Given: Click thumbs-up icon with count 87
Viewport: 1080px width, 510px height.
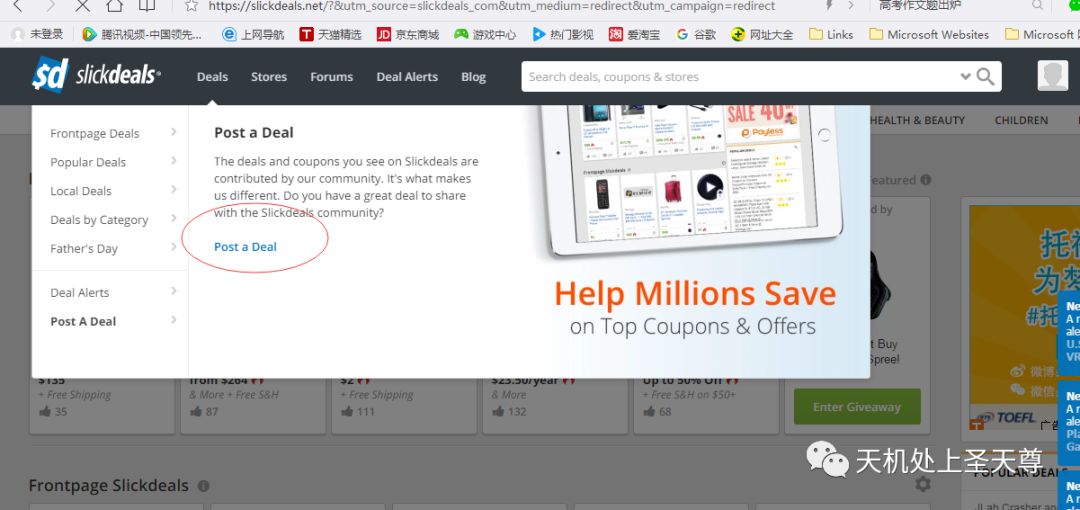Looking at the screenshot, I should tap(196, 411).
